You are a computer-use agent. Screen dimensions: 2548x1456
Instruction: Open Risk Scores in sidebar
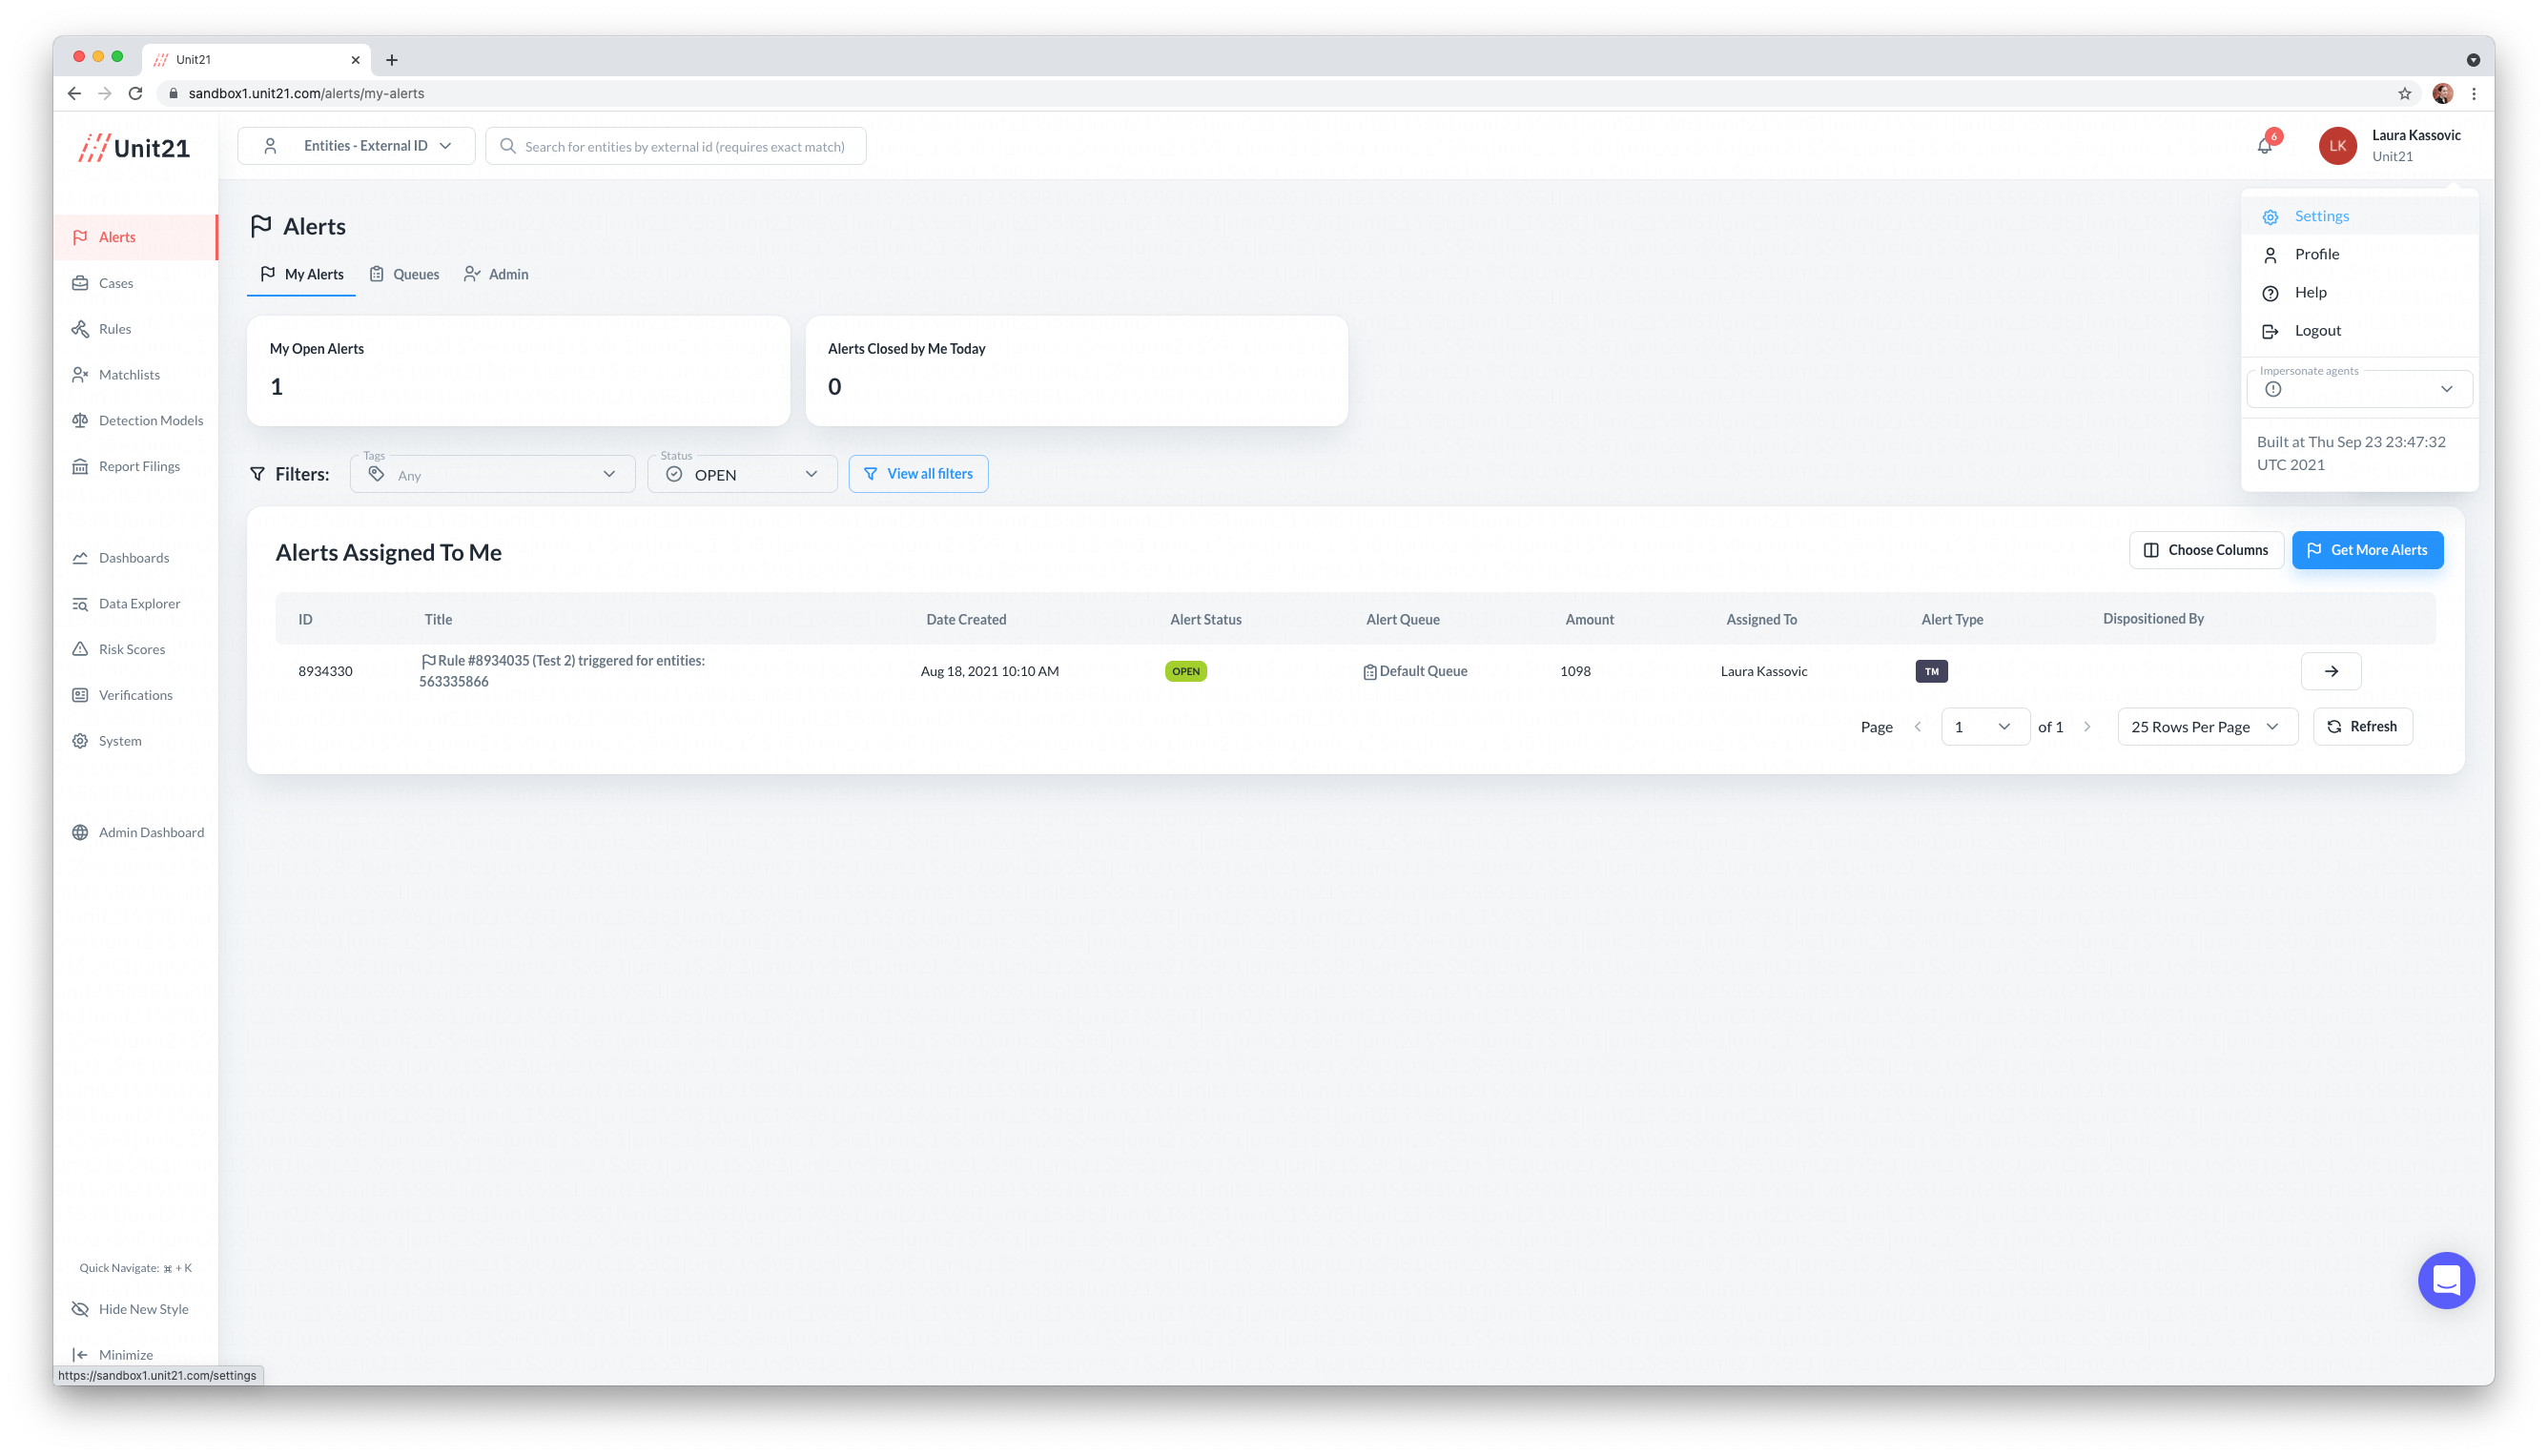(x=131, y=649)
